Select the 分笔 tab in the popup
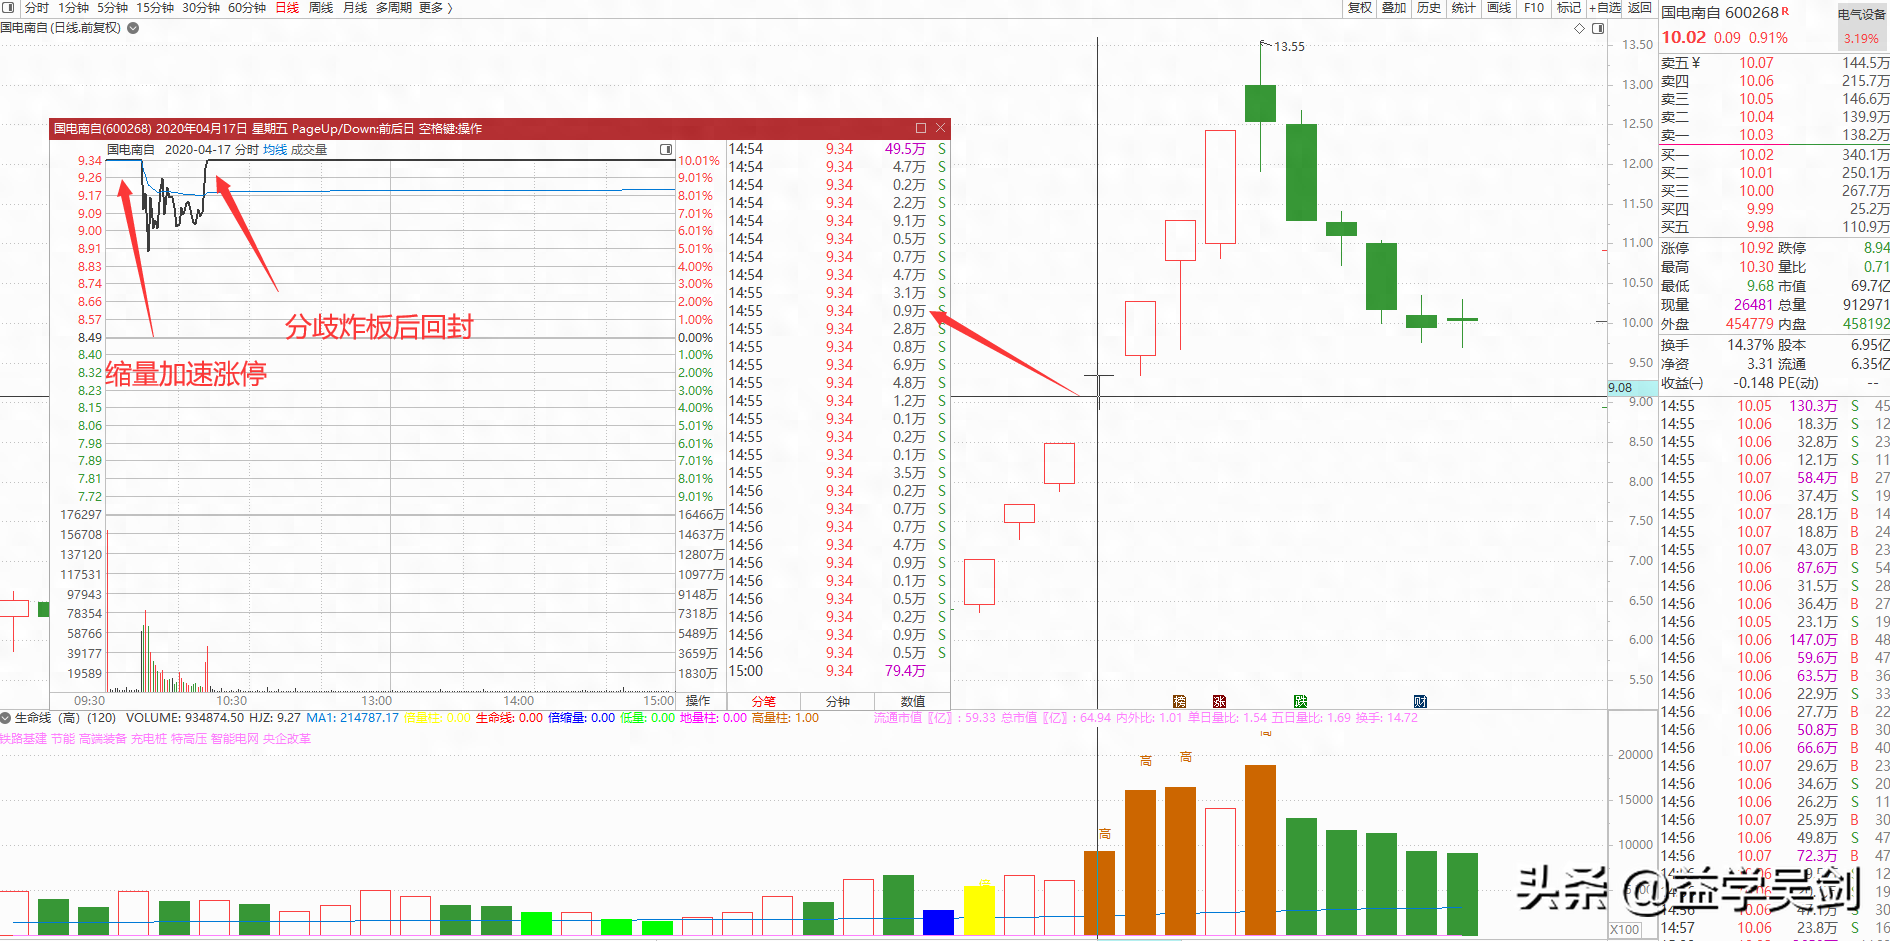 click(763, 701)
